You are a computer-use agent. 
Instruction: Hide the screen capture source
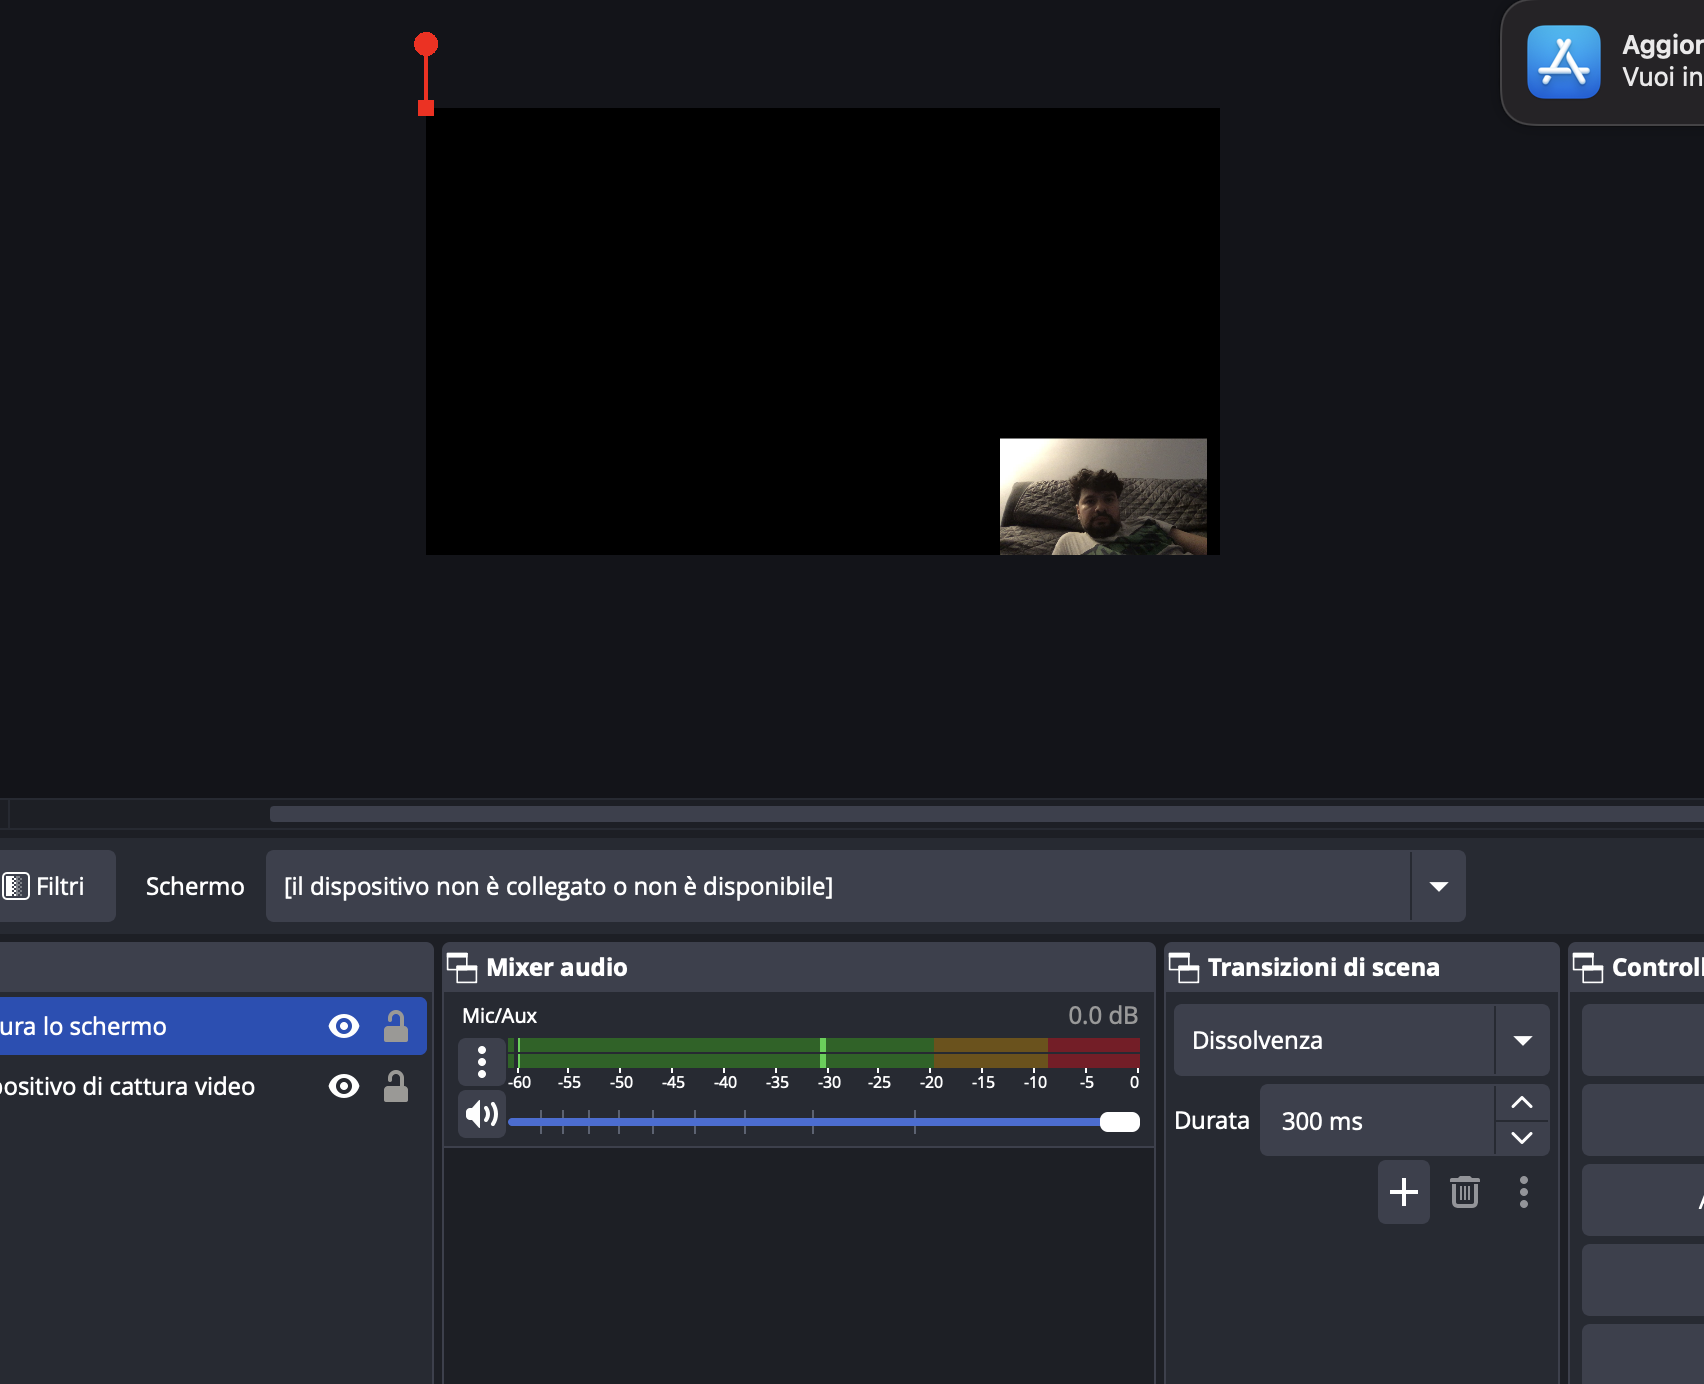click(x=344, y=1026)
